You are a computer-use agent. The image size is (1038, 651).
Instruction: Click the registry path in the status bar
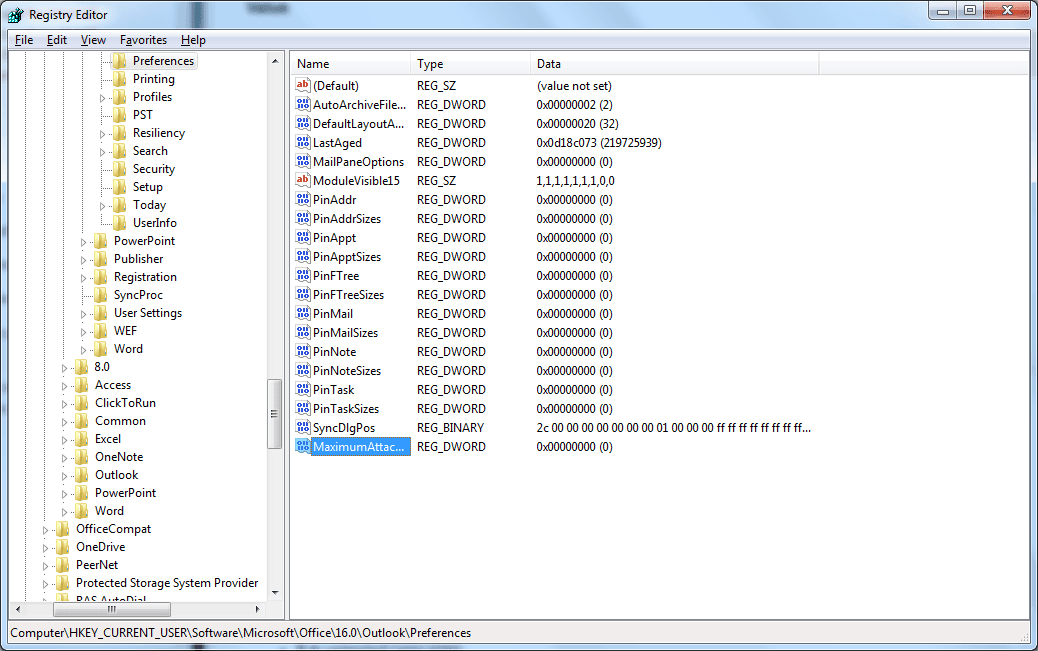(x=241, y=632)
